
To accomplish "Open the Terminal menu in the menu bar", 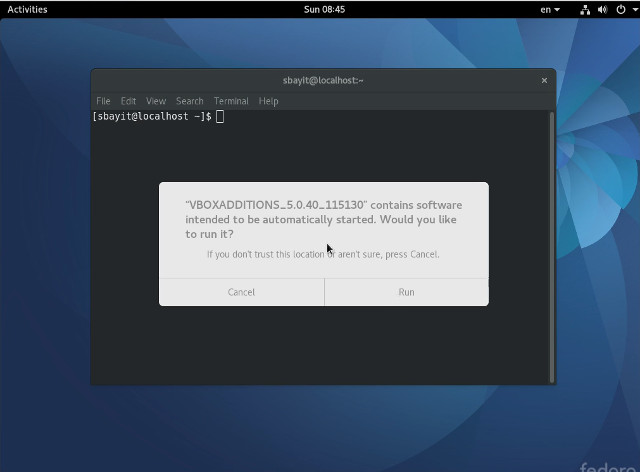I will tap(231, 101).
